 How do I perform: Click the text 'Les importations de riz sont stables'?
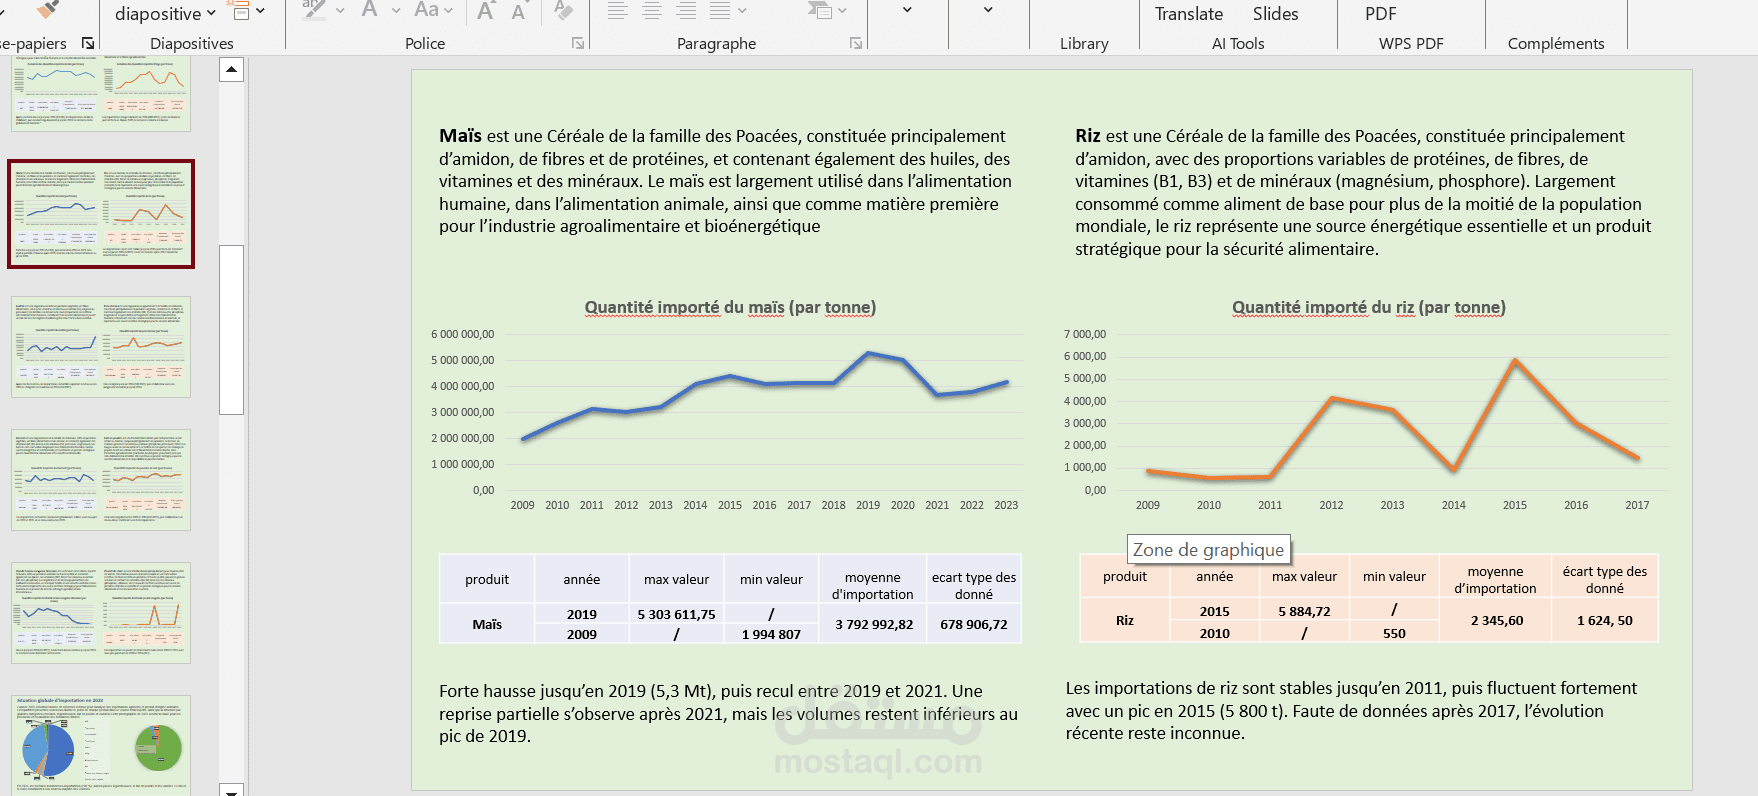coord(1202,688)
